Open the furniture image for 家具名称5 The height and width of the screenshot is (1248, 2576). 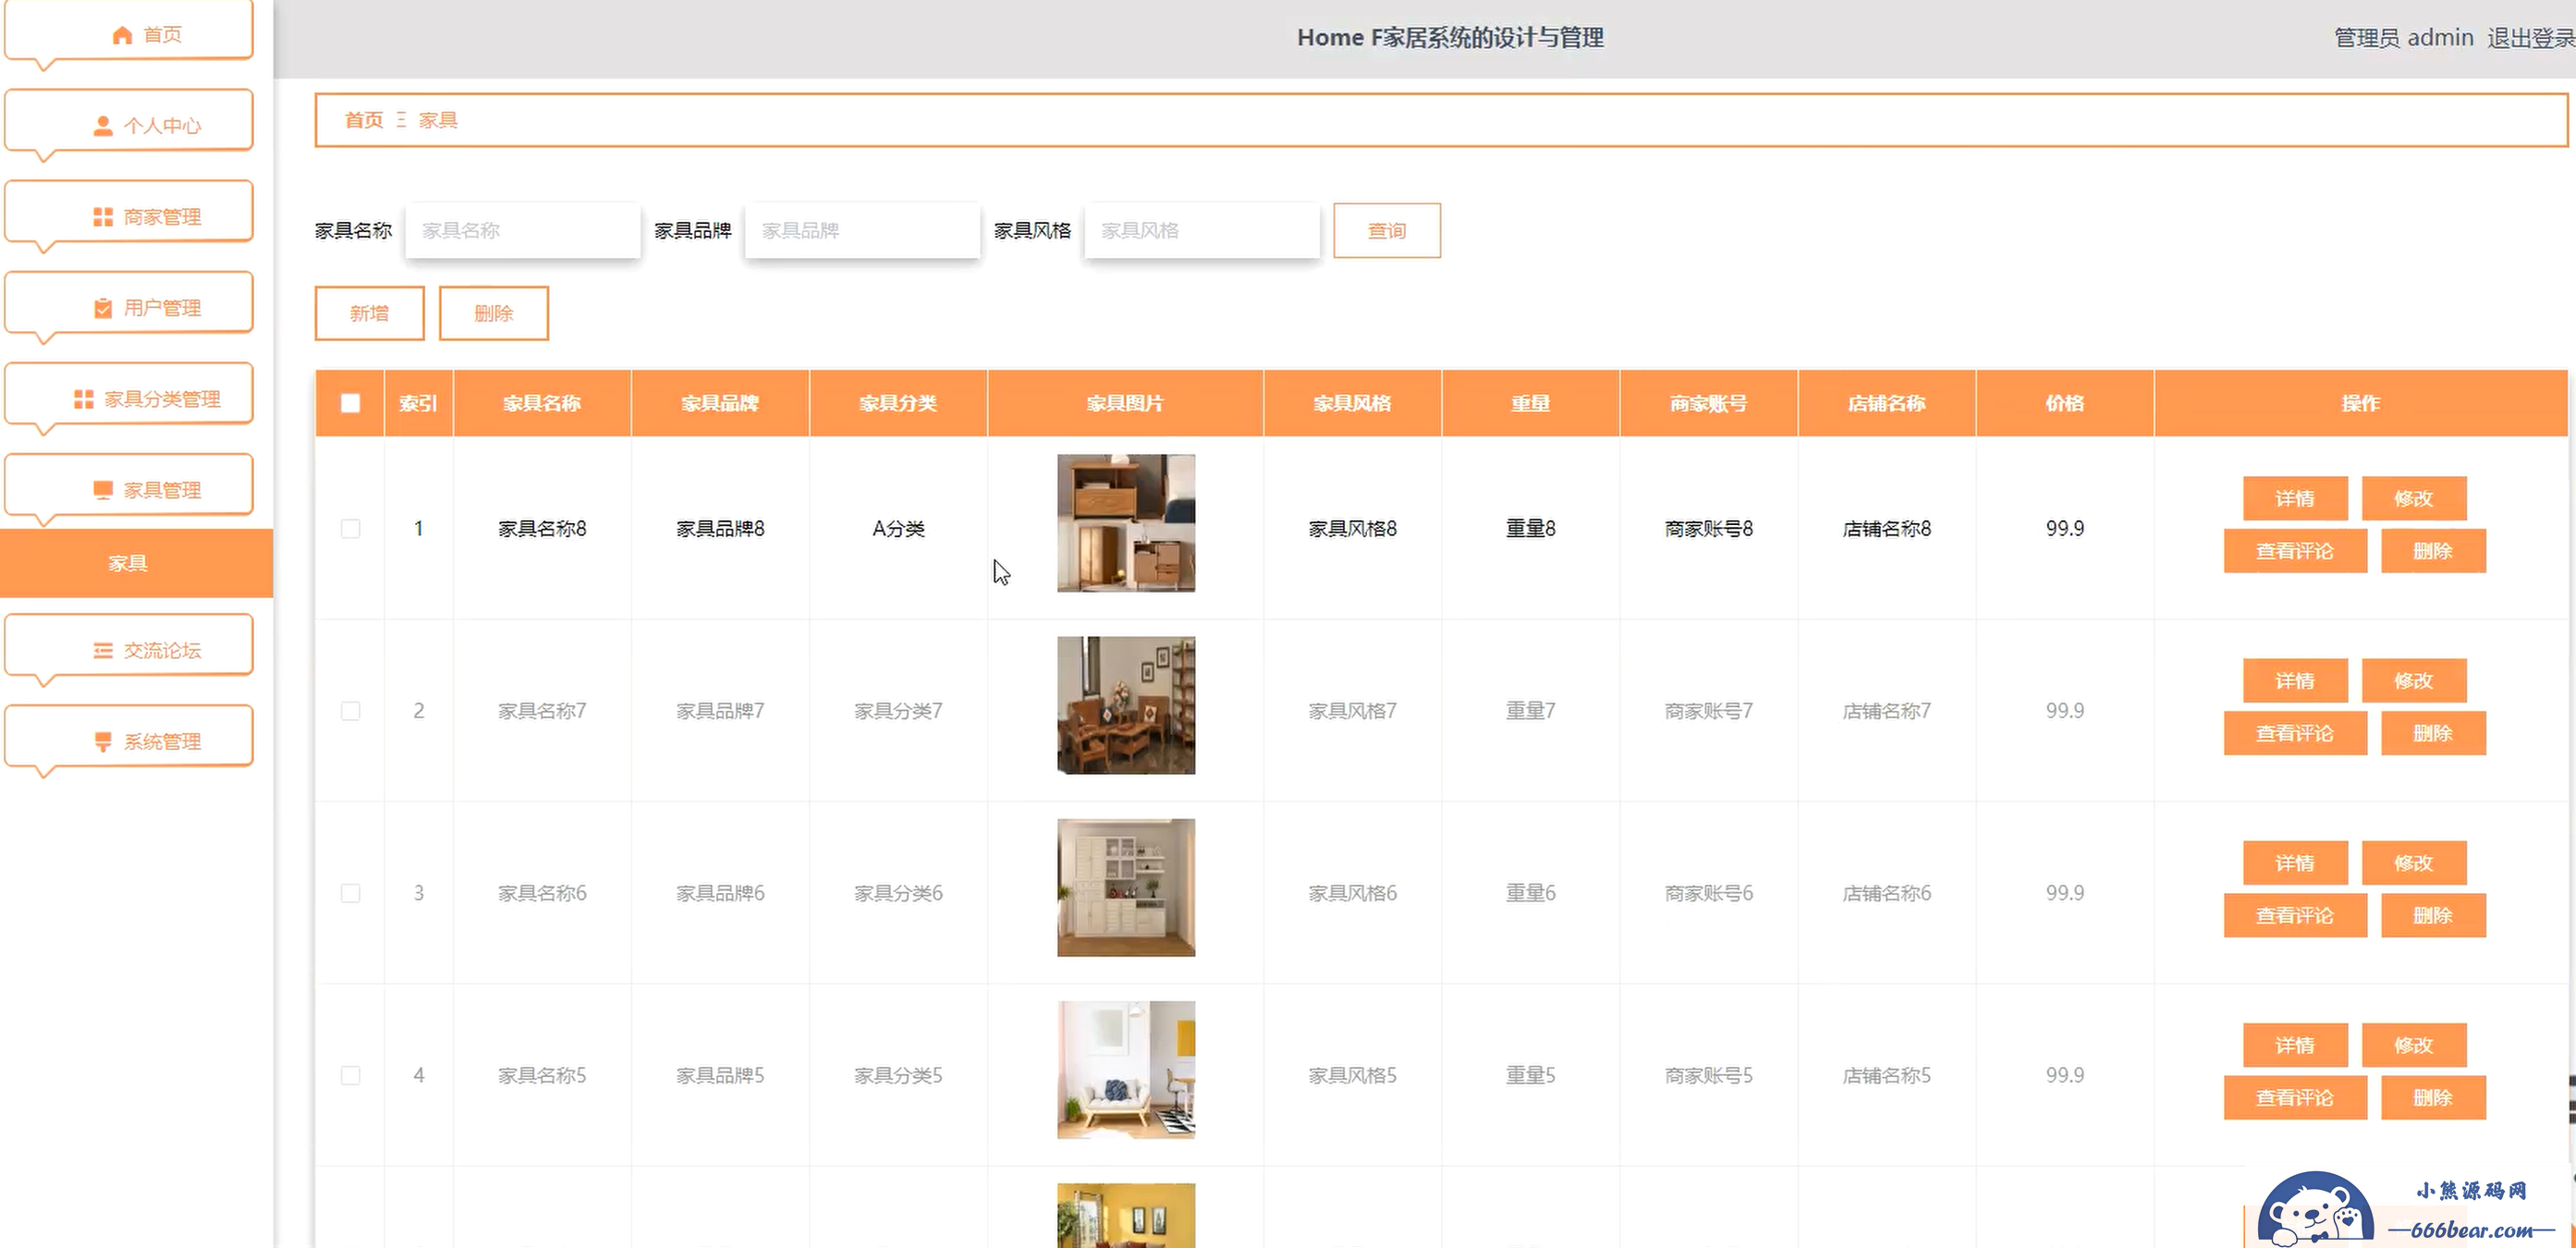1126,1070
